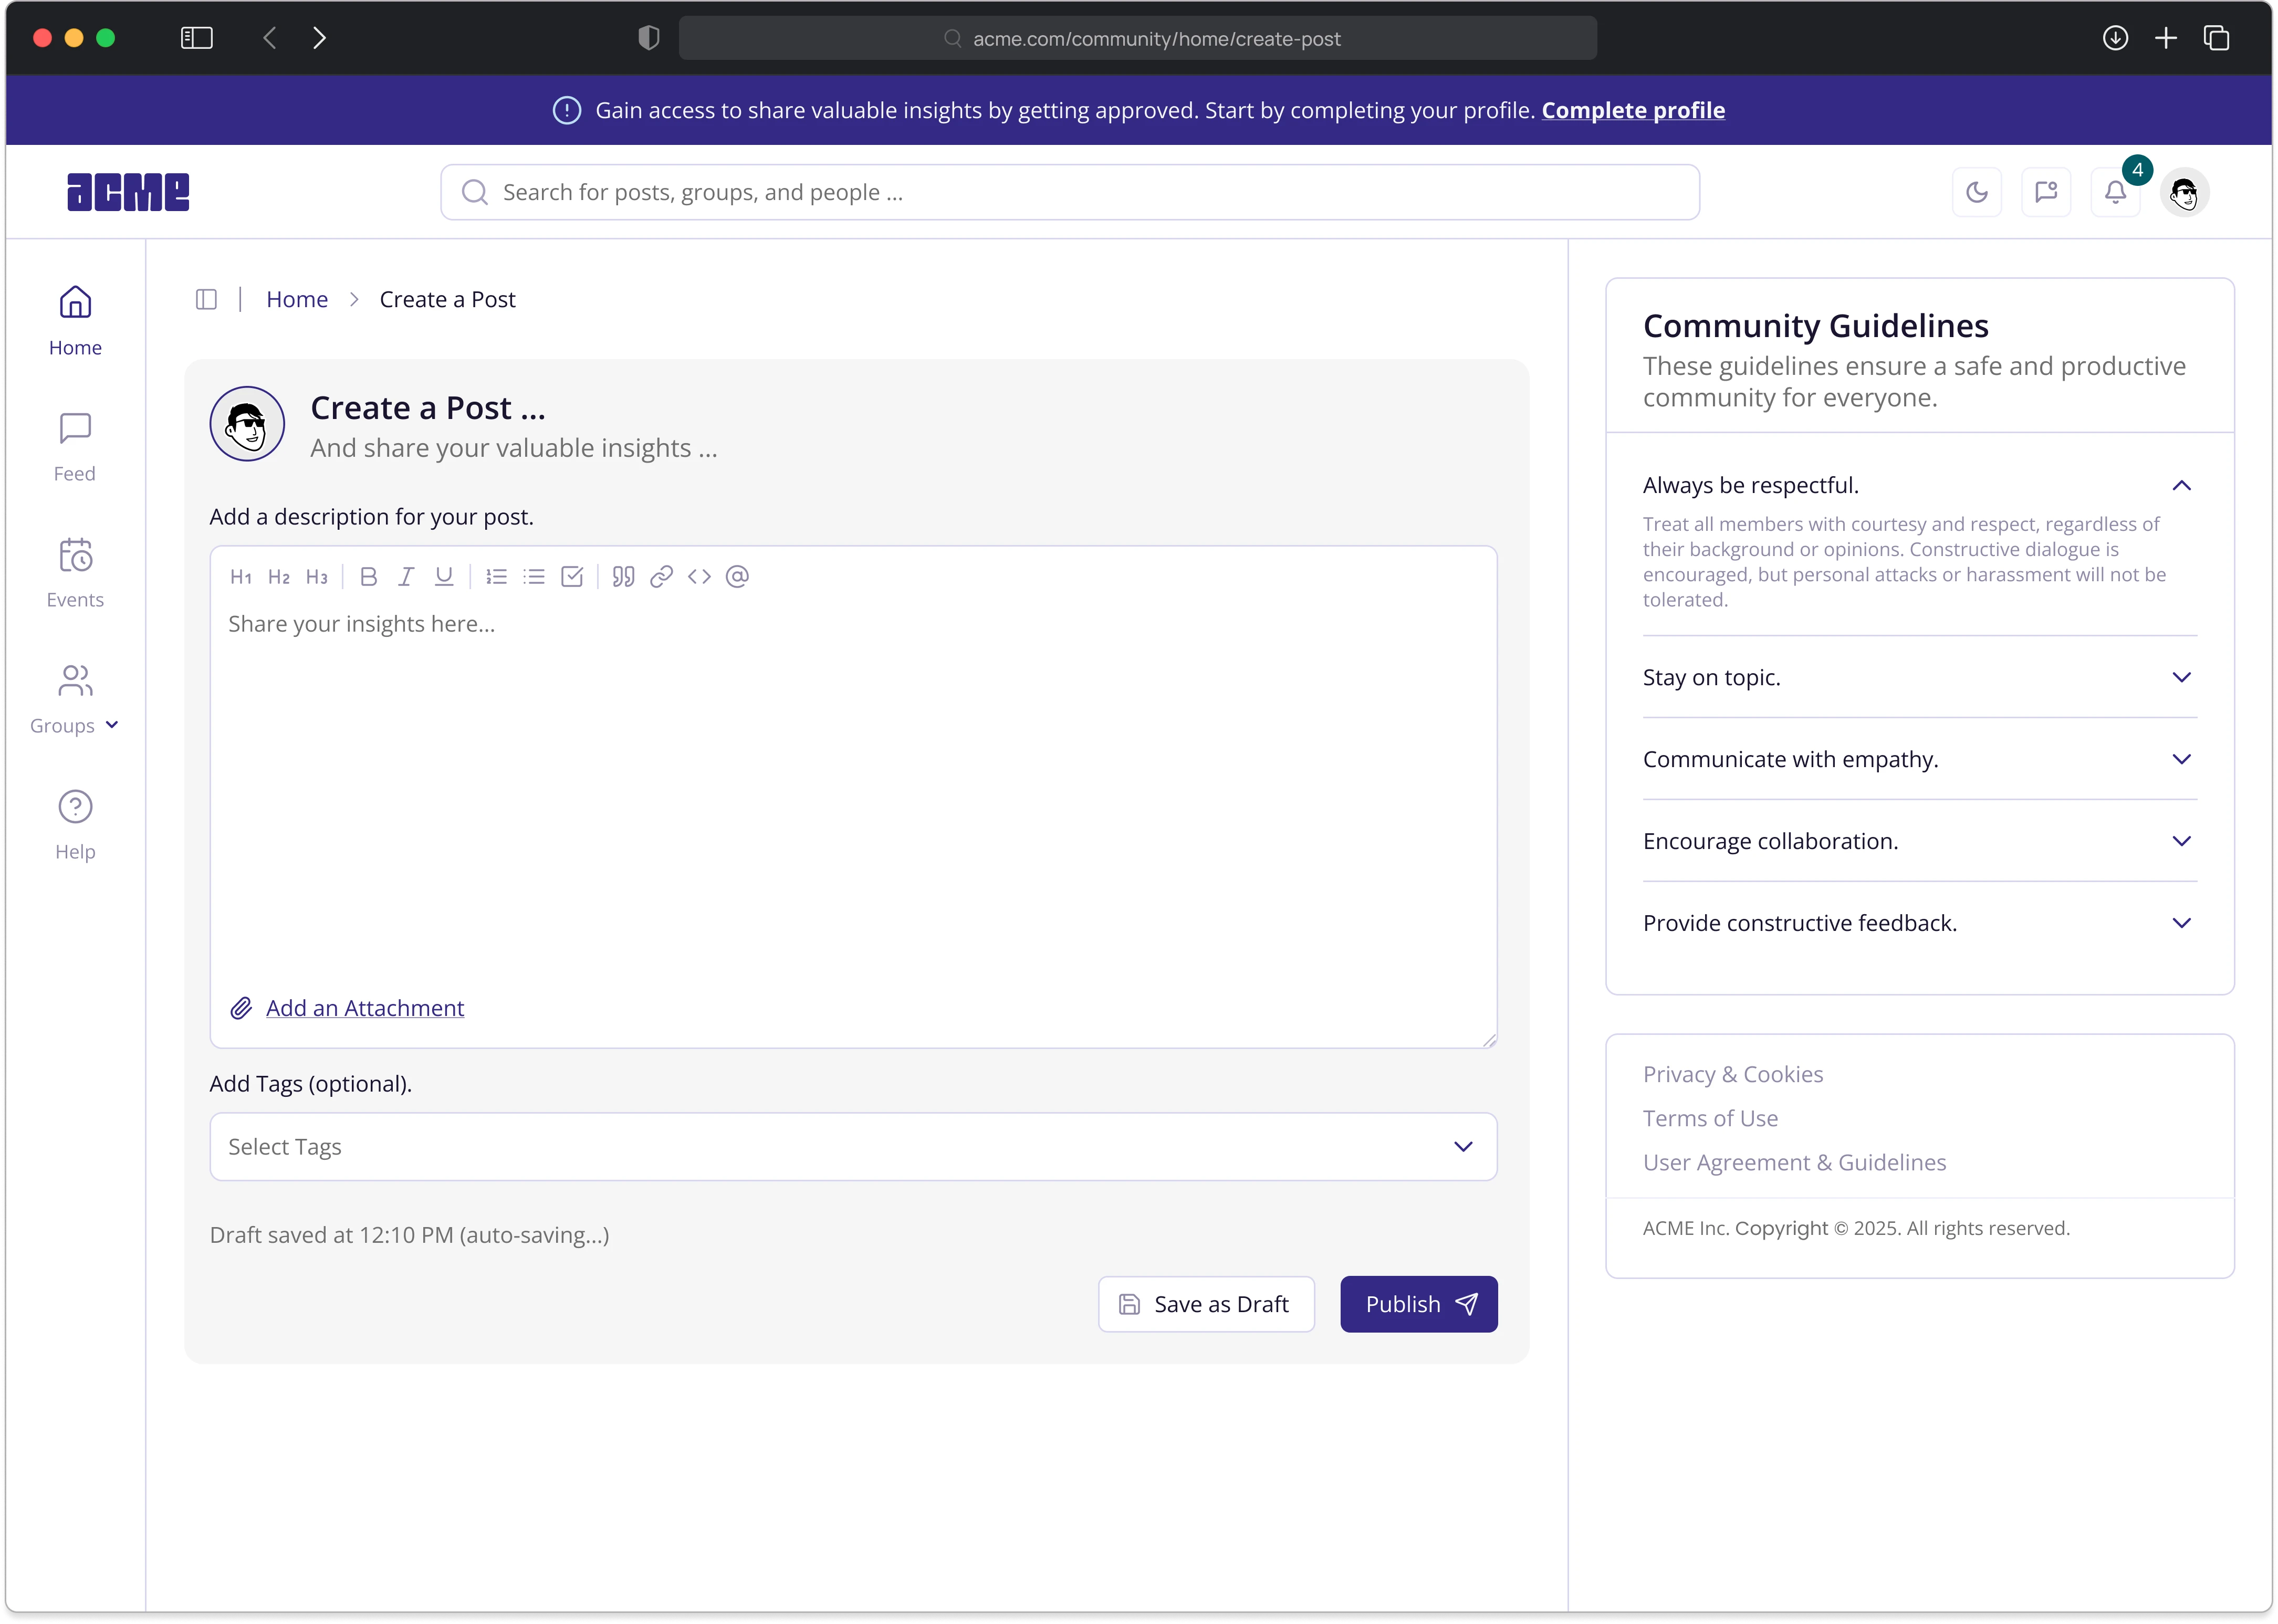The image size is (2278, 1624).
Task: Toggle the checklist formatting option
Action: [572, 576]
